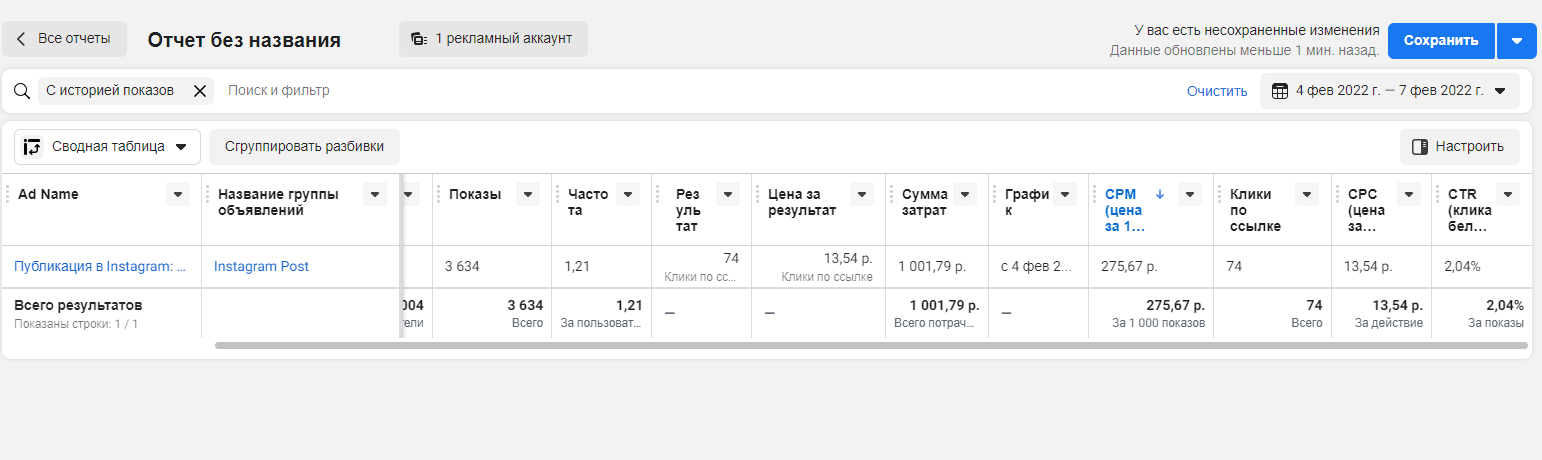This screenshot has width=1542, height=460.
Task: Open the Настроить panel
Action: (1459, 146)
